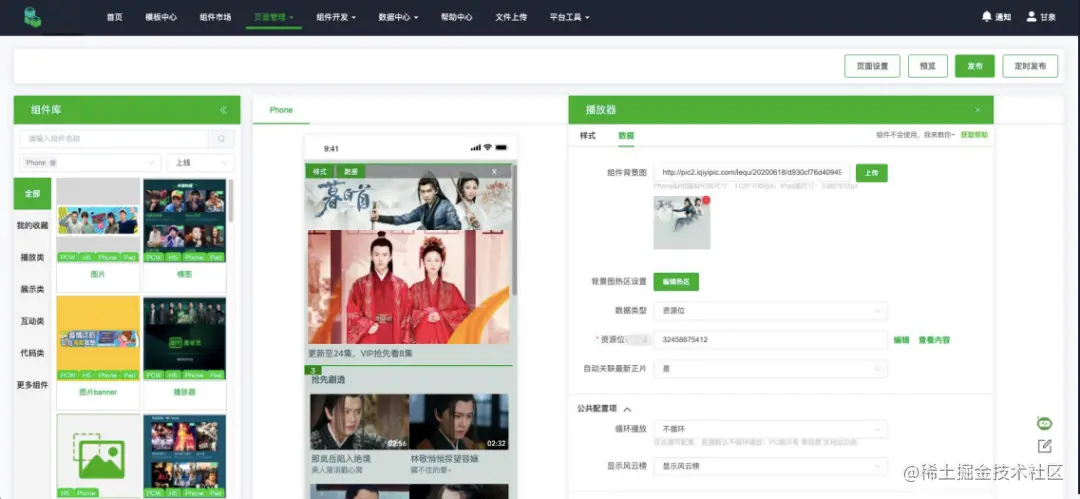Switch to the 样式 tab in 播放器 panel
Image resolution: width=1080 pixels, height=499 pixels.
tap(588, 136)
